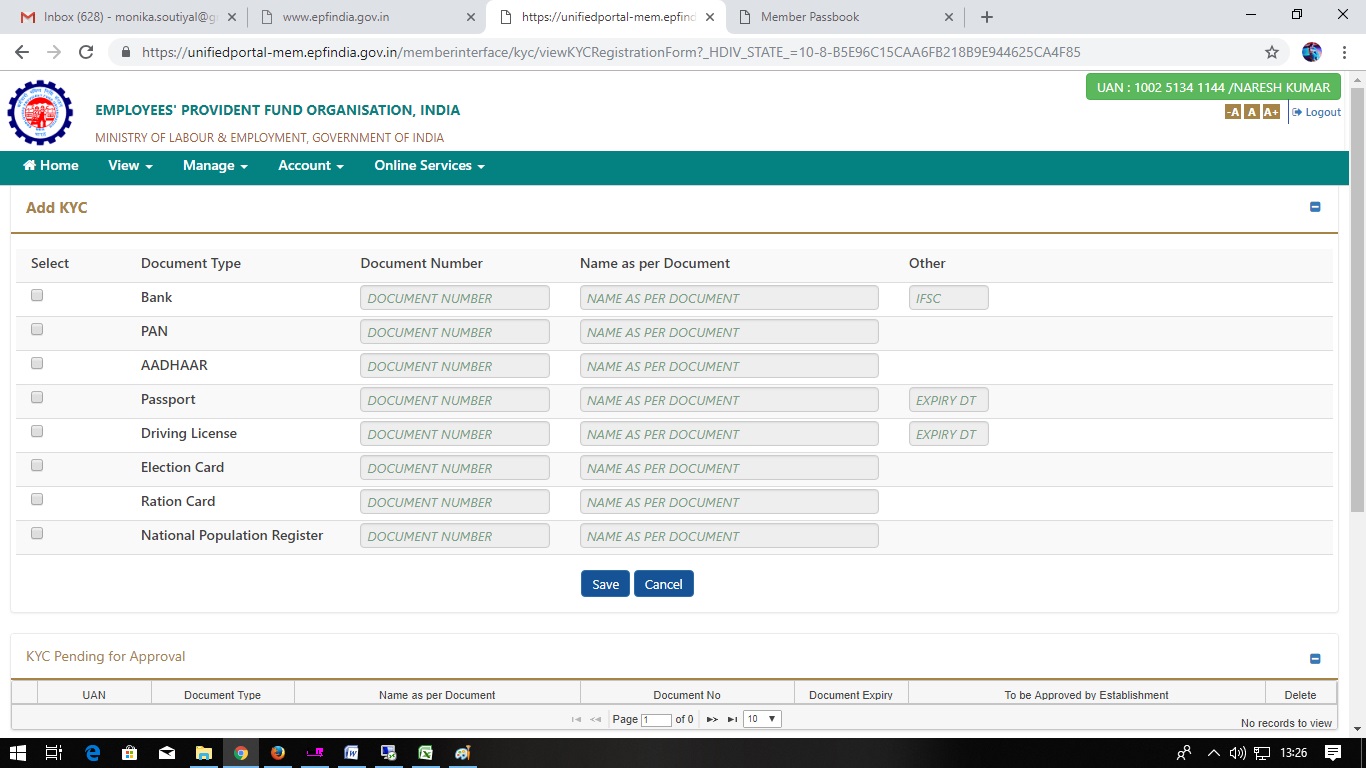This screenshot has width=1366, height=768.
Task: Select the AADHAAR checkbox
Action: click(x=37, y=363)
